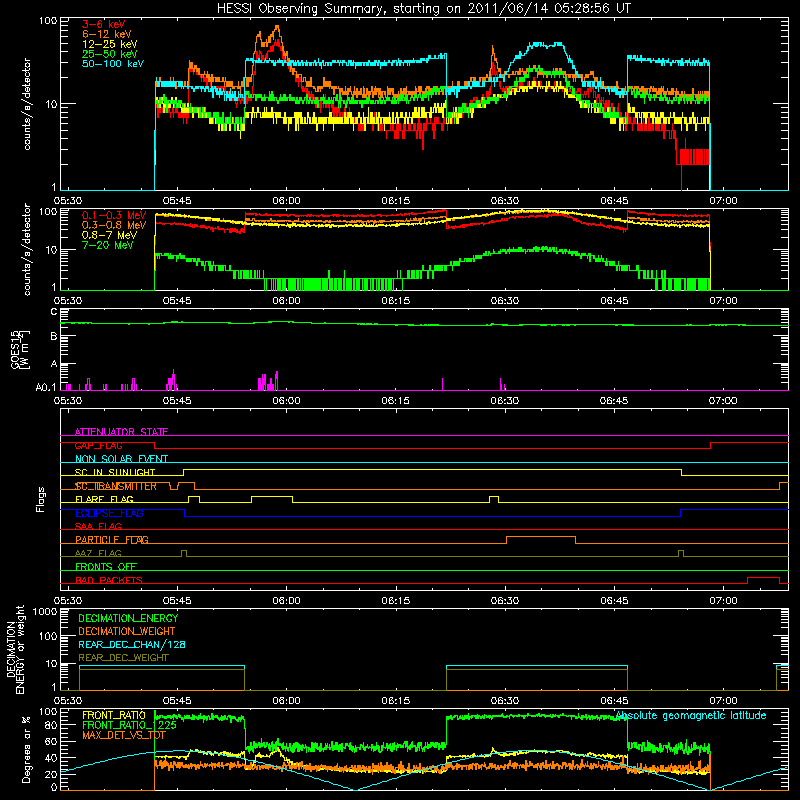
Task: Select the SC_TRANSMITTER flag label
Action: (x=115, y=486)
